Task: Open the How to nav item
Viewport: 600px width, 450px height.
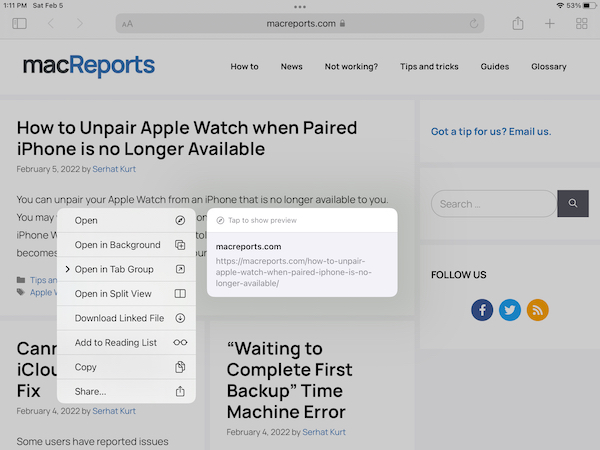Action: [244, 67]
